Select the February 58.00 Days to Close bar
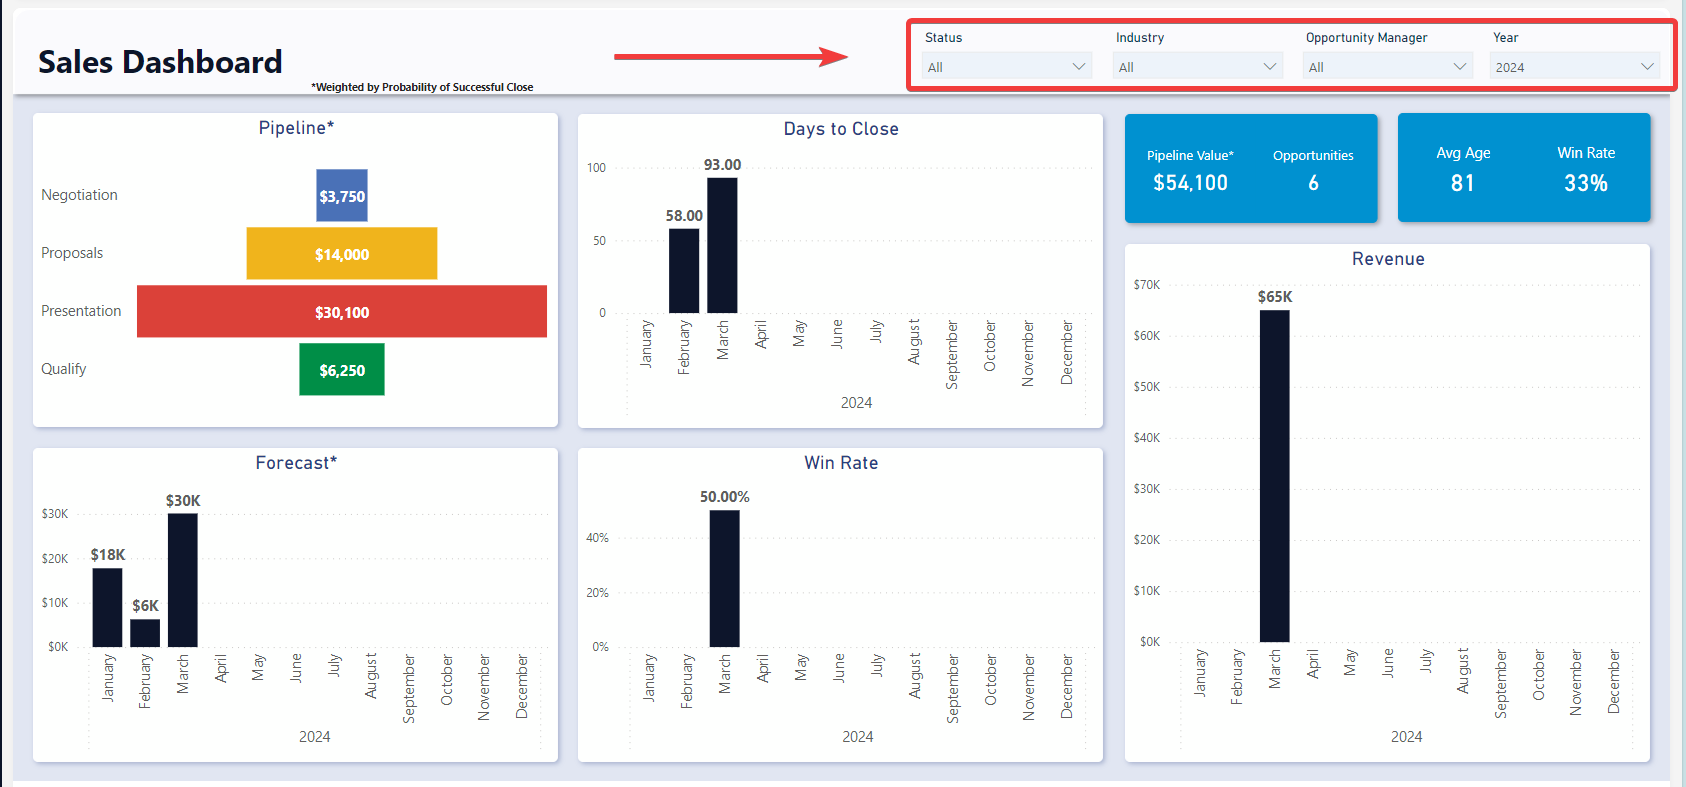 684,271
